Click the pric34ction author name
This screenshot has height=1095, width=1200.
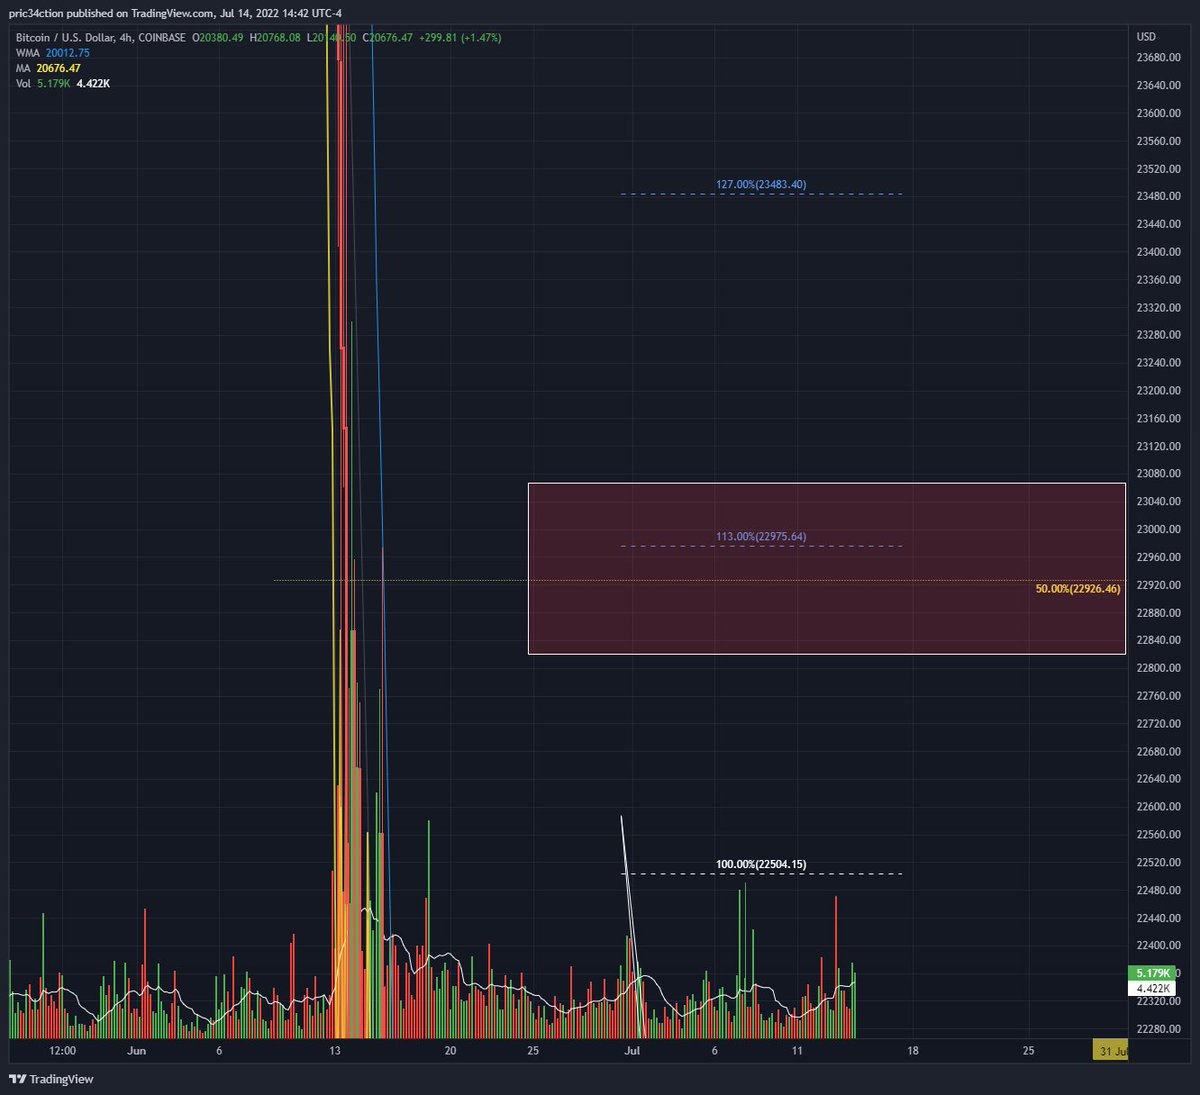click(x=36, y=15)
